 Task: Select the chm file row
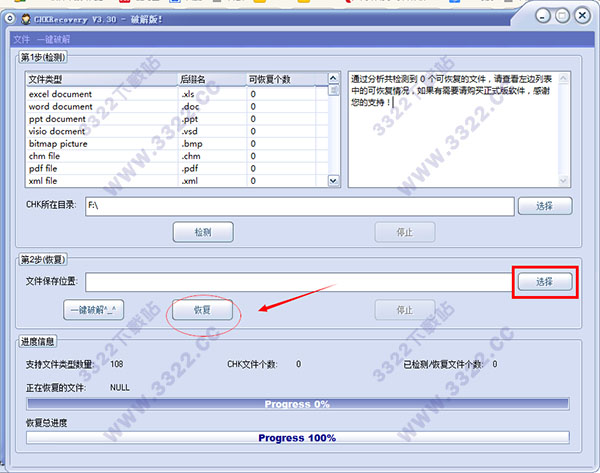click(177, 156)
